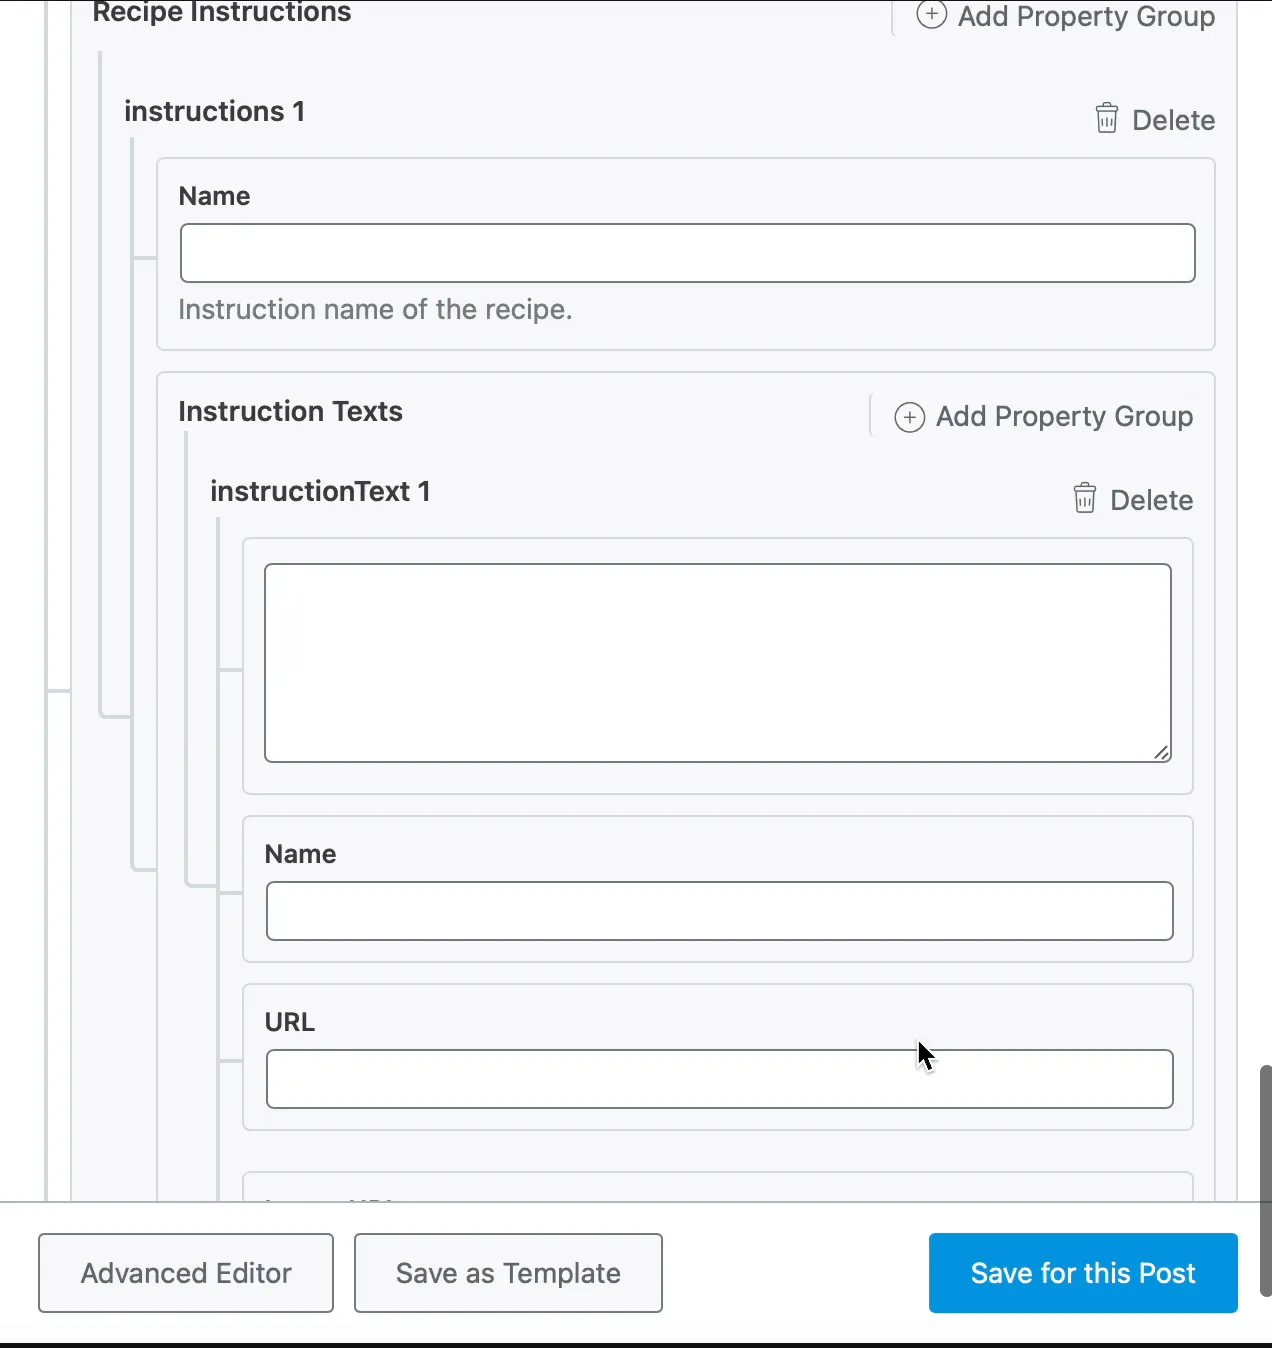Click the Instruction Texts section heading

coord(290,411)
